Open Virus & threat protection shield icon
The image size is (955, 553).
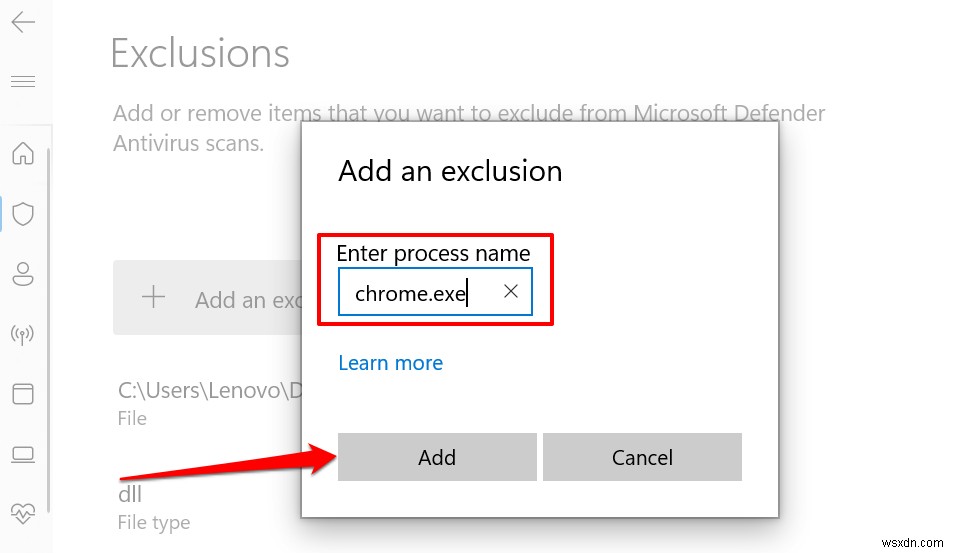click(22, 213)
